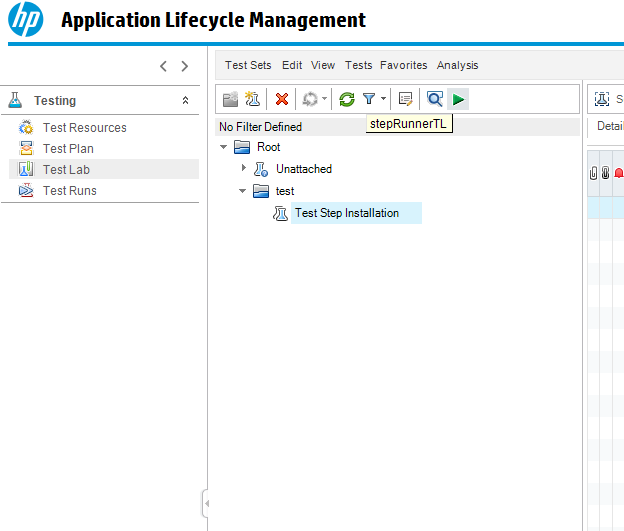Click the first paperclip attachment column icon
Screen dimensions: 624x531
click(x=593, y=173)
